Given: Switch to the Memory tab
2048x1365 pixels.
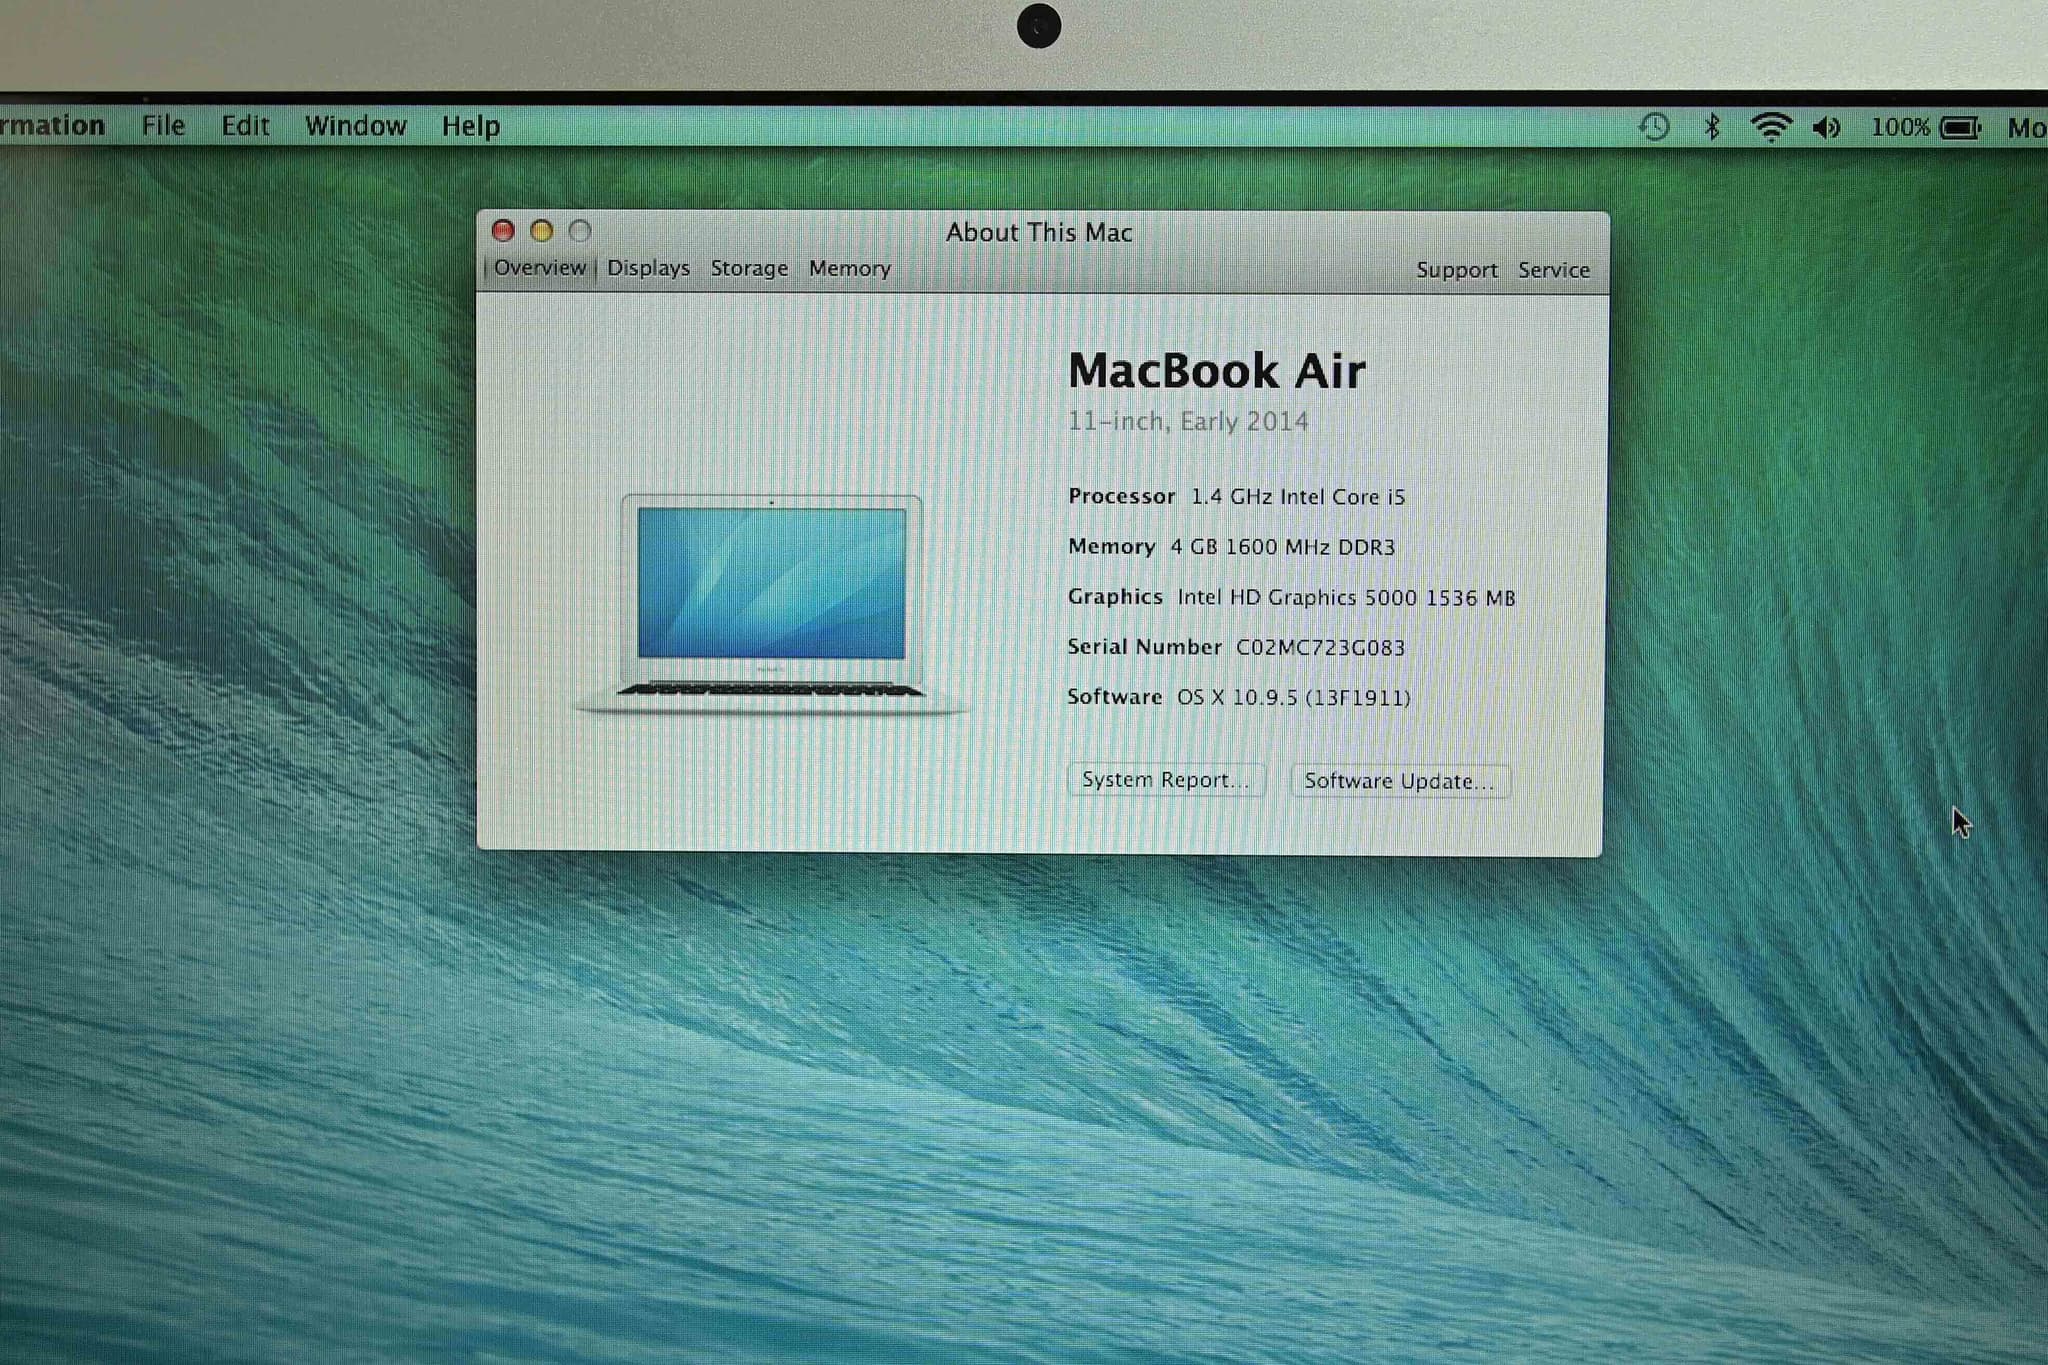Looking at the screenshot, I should click(849, 269).
